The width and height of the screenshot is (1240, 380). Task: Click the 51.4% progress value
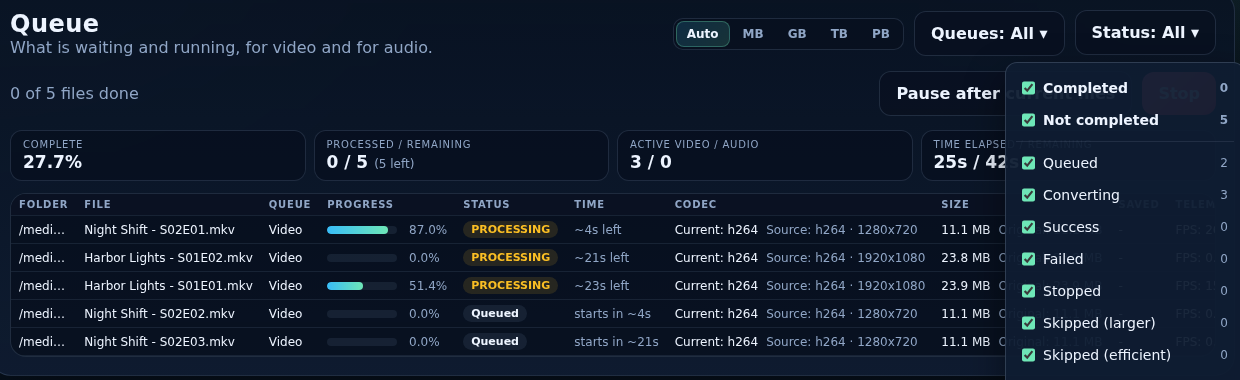pos(428,286)
